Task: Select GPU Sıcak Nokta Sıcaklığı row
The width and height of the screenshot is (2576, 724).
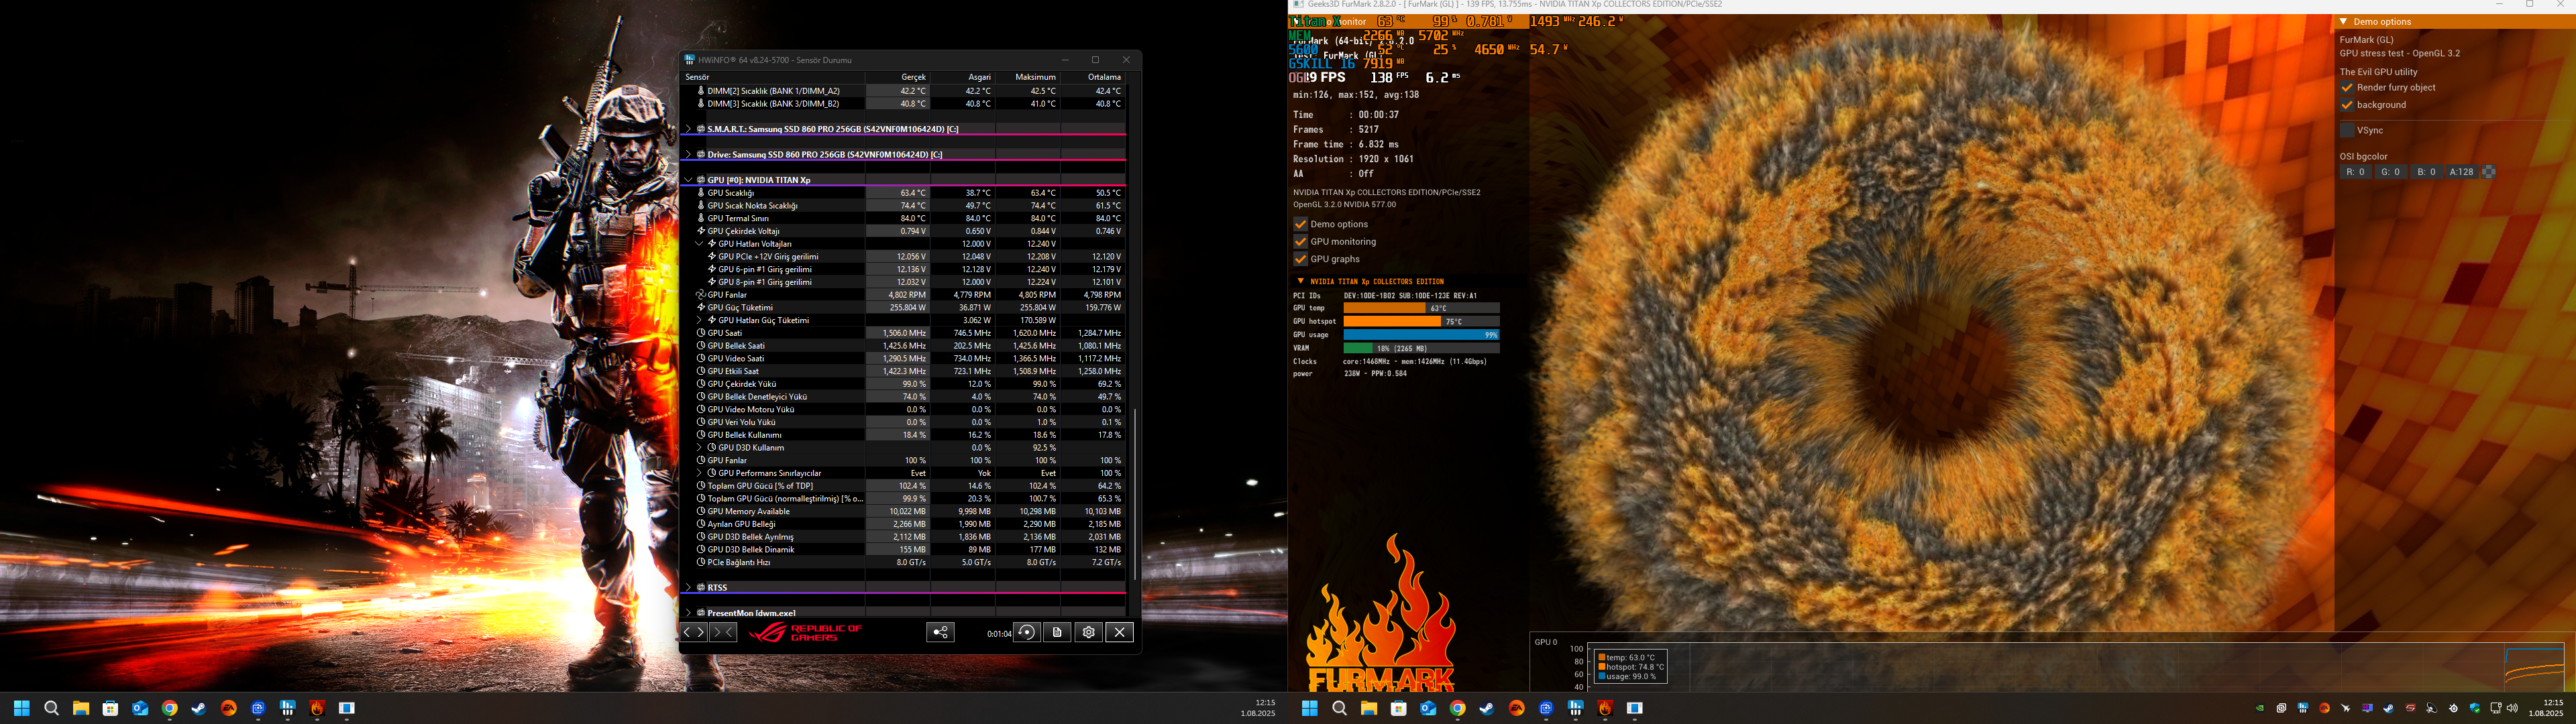Action: [x=904, y=205]
